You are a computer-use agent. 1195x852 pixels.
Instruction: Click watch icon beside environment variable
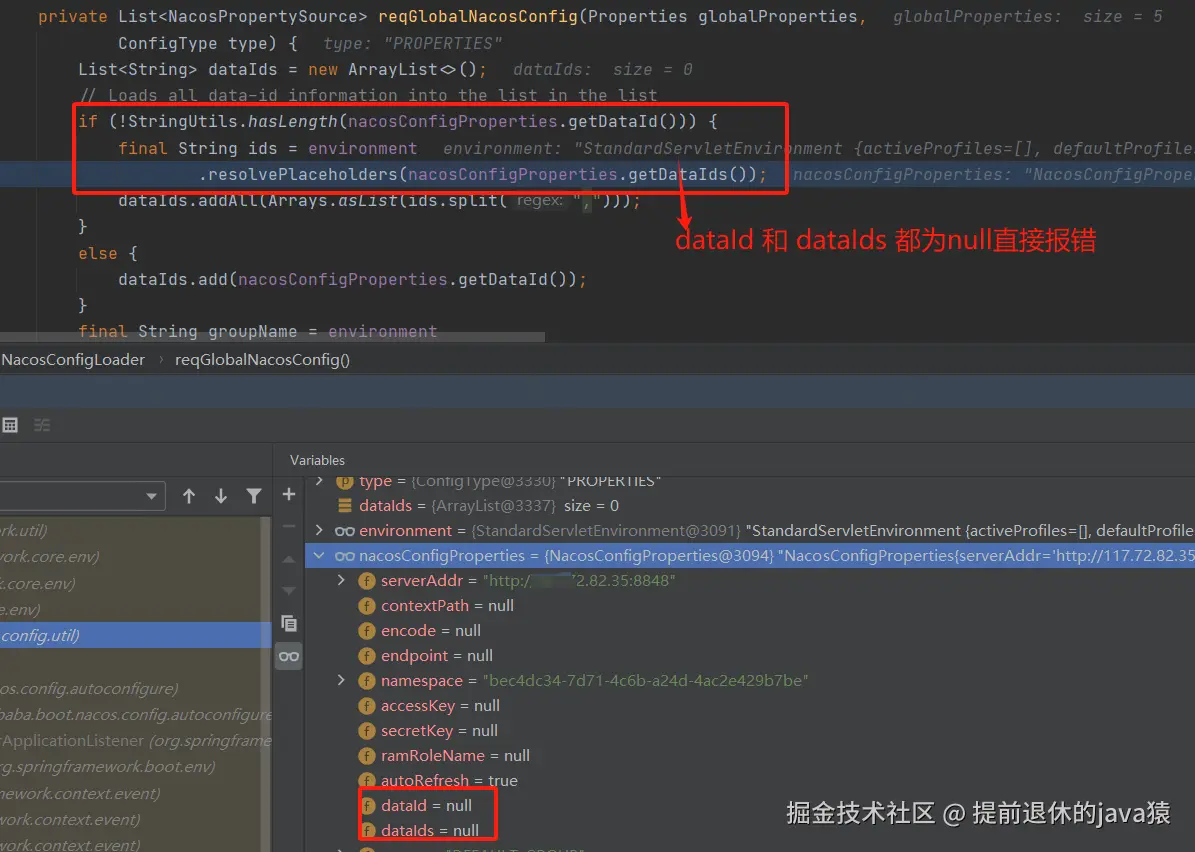click(344, 531)
